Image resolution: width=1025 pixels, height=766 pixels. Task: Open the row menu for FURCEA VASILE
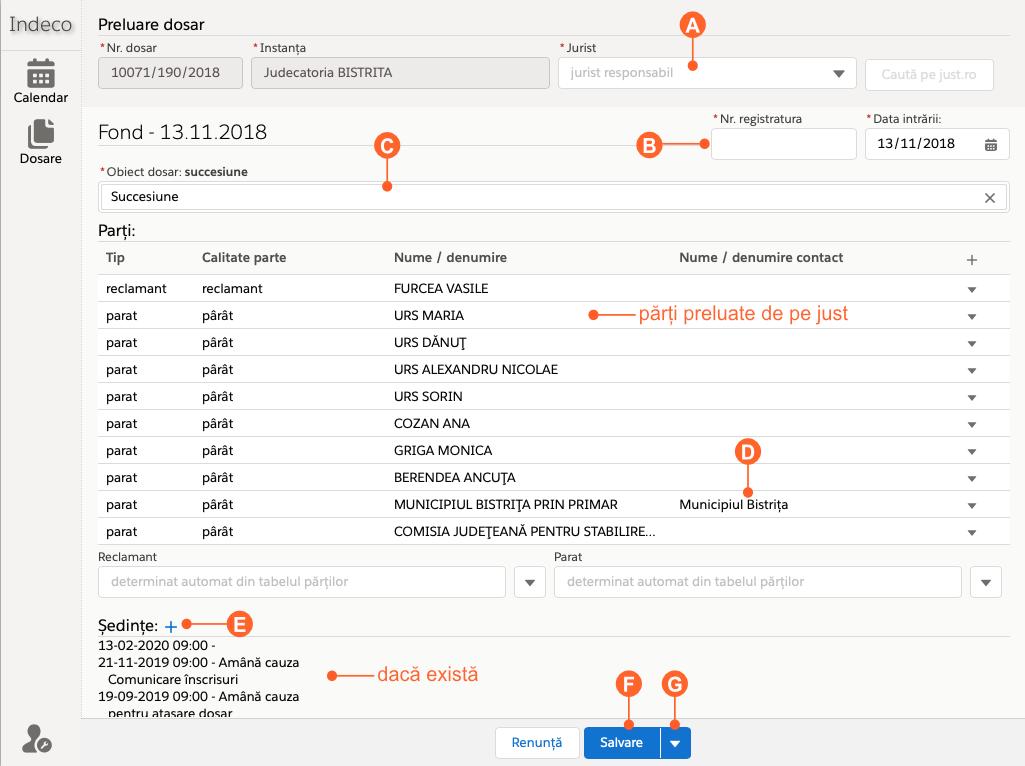970,289
